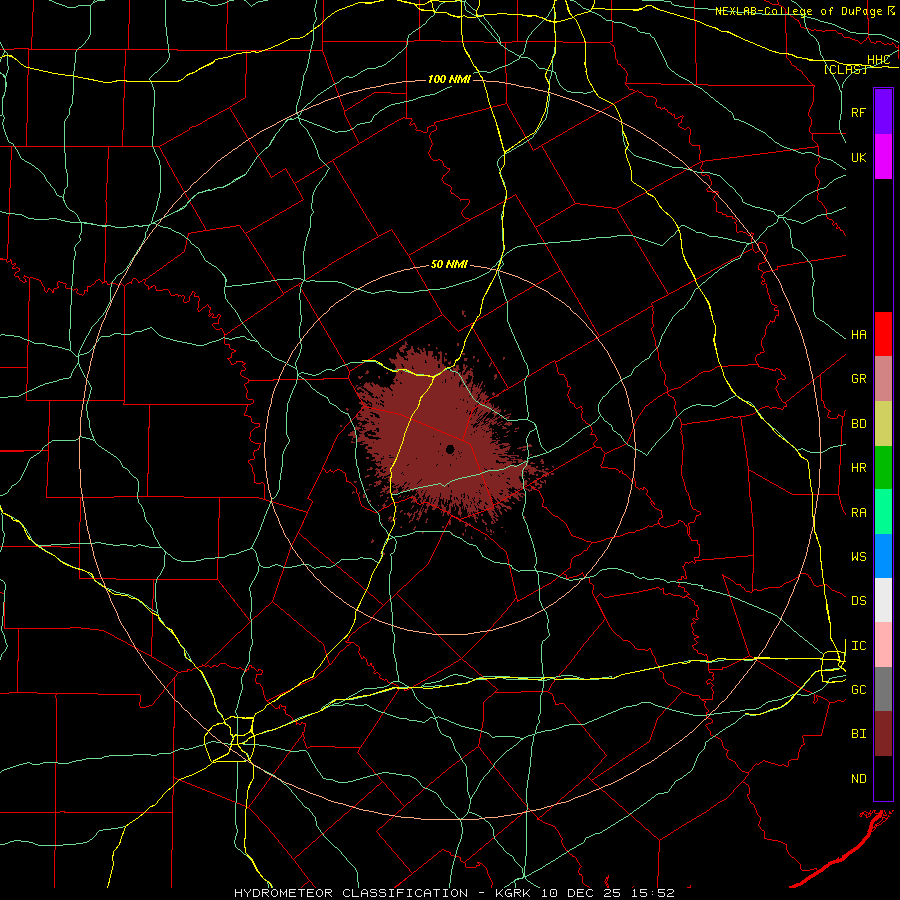This screenshot has height=900, width=900.
Task: Click the HA legend label
Action: [x=858, y=335]
